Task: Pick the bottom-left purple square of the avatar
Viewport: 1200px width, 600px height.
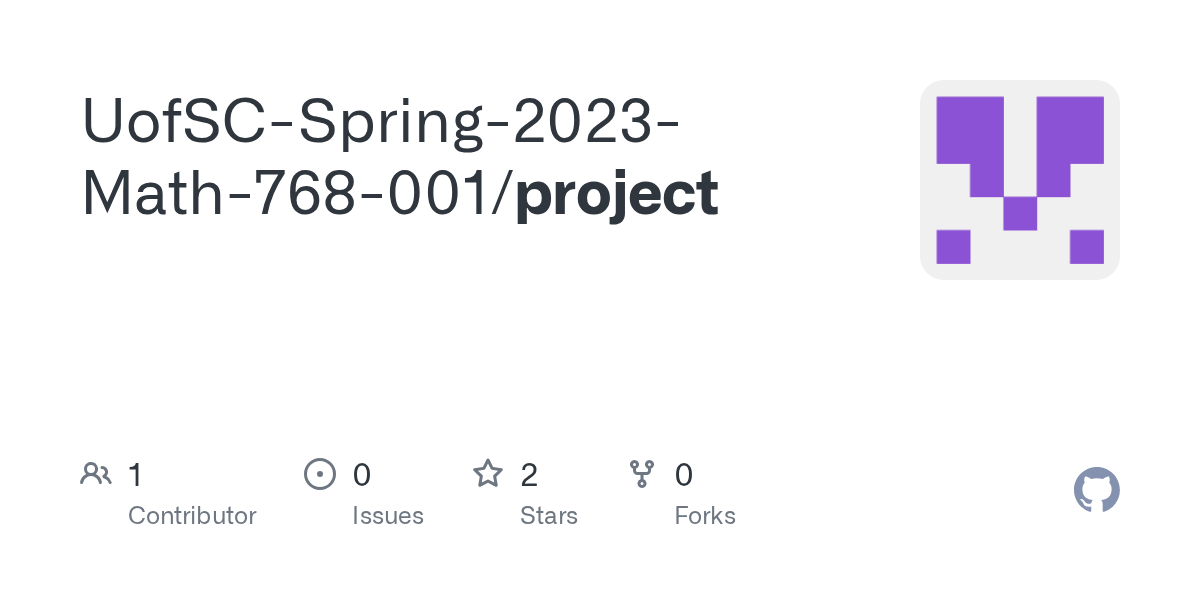Action: click(x=953, y=247)
